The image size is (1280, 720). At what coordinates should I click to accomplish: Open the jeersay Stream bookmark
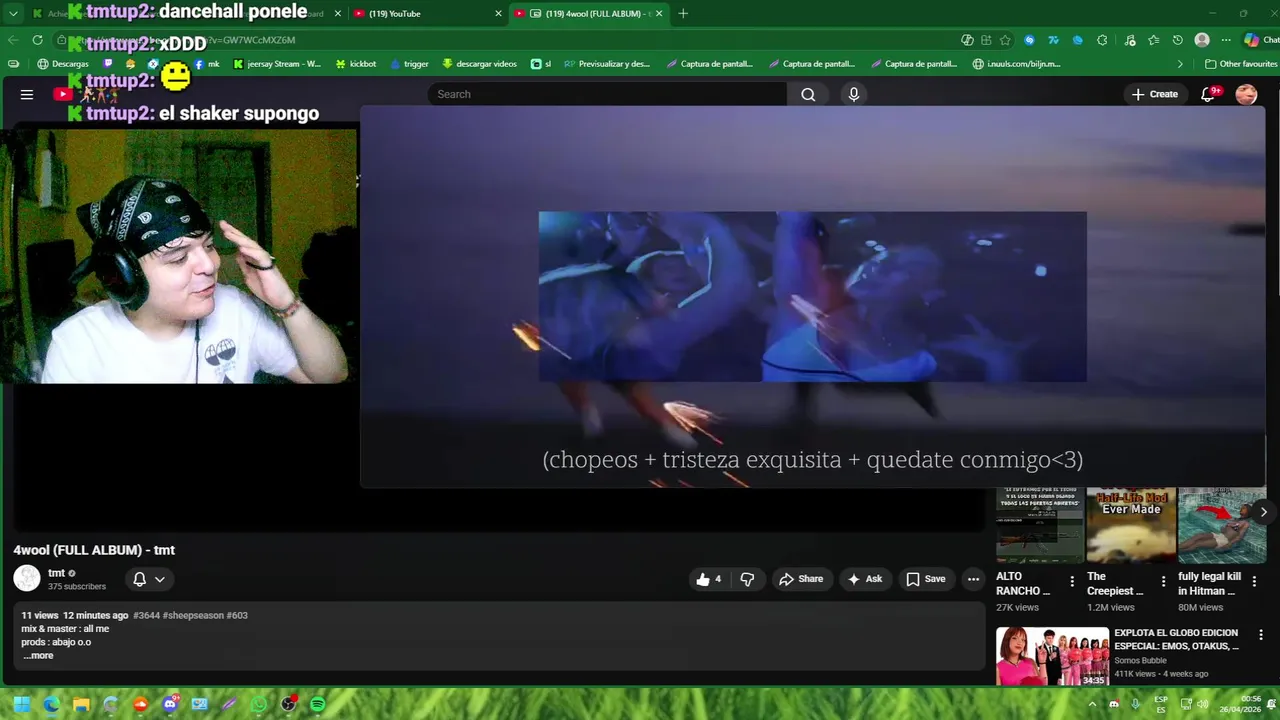click(277, 64)
